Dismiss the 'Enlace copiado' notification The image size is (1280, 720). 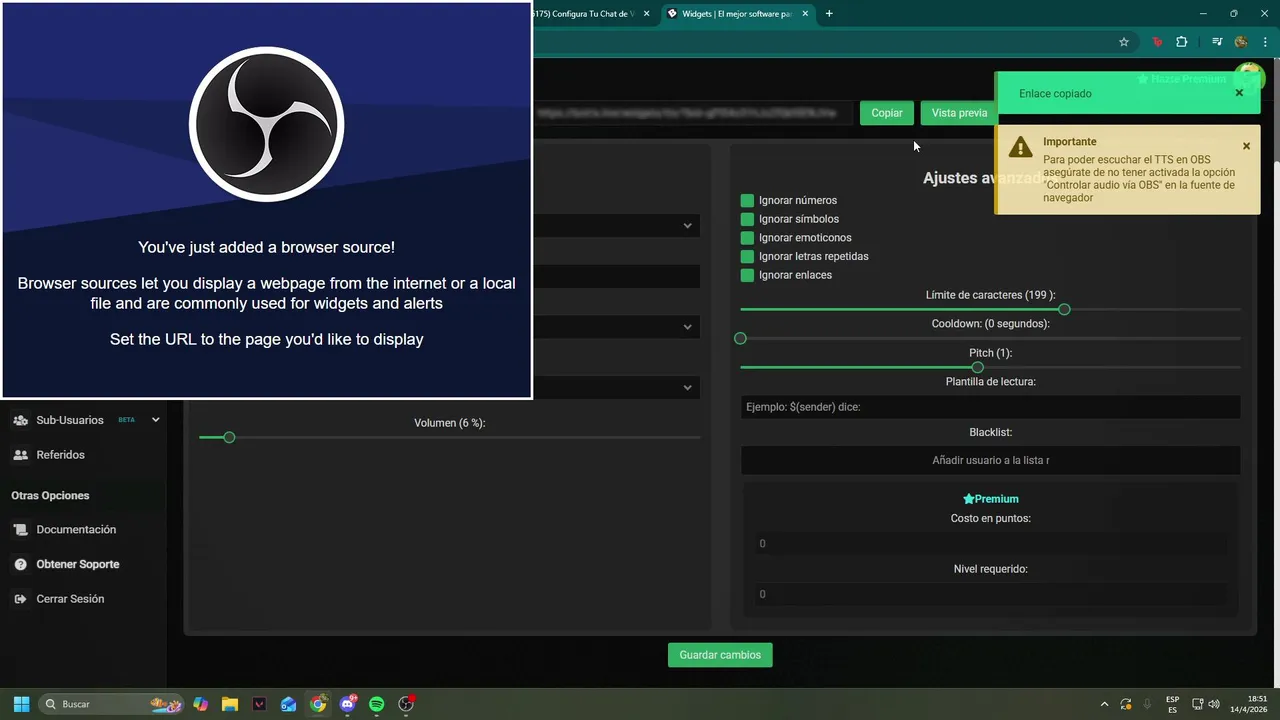pyautogui.click(x=1239, y=93)
